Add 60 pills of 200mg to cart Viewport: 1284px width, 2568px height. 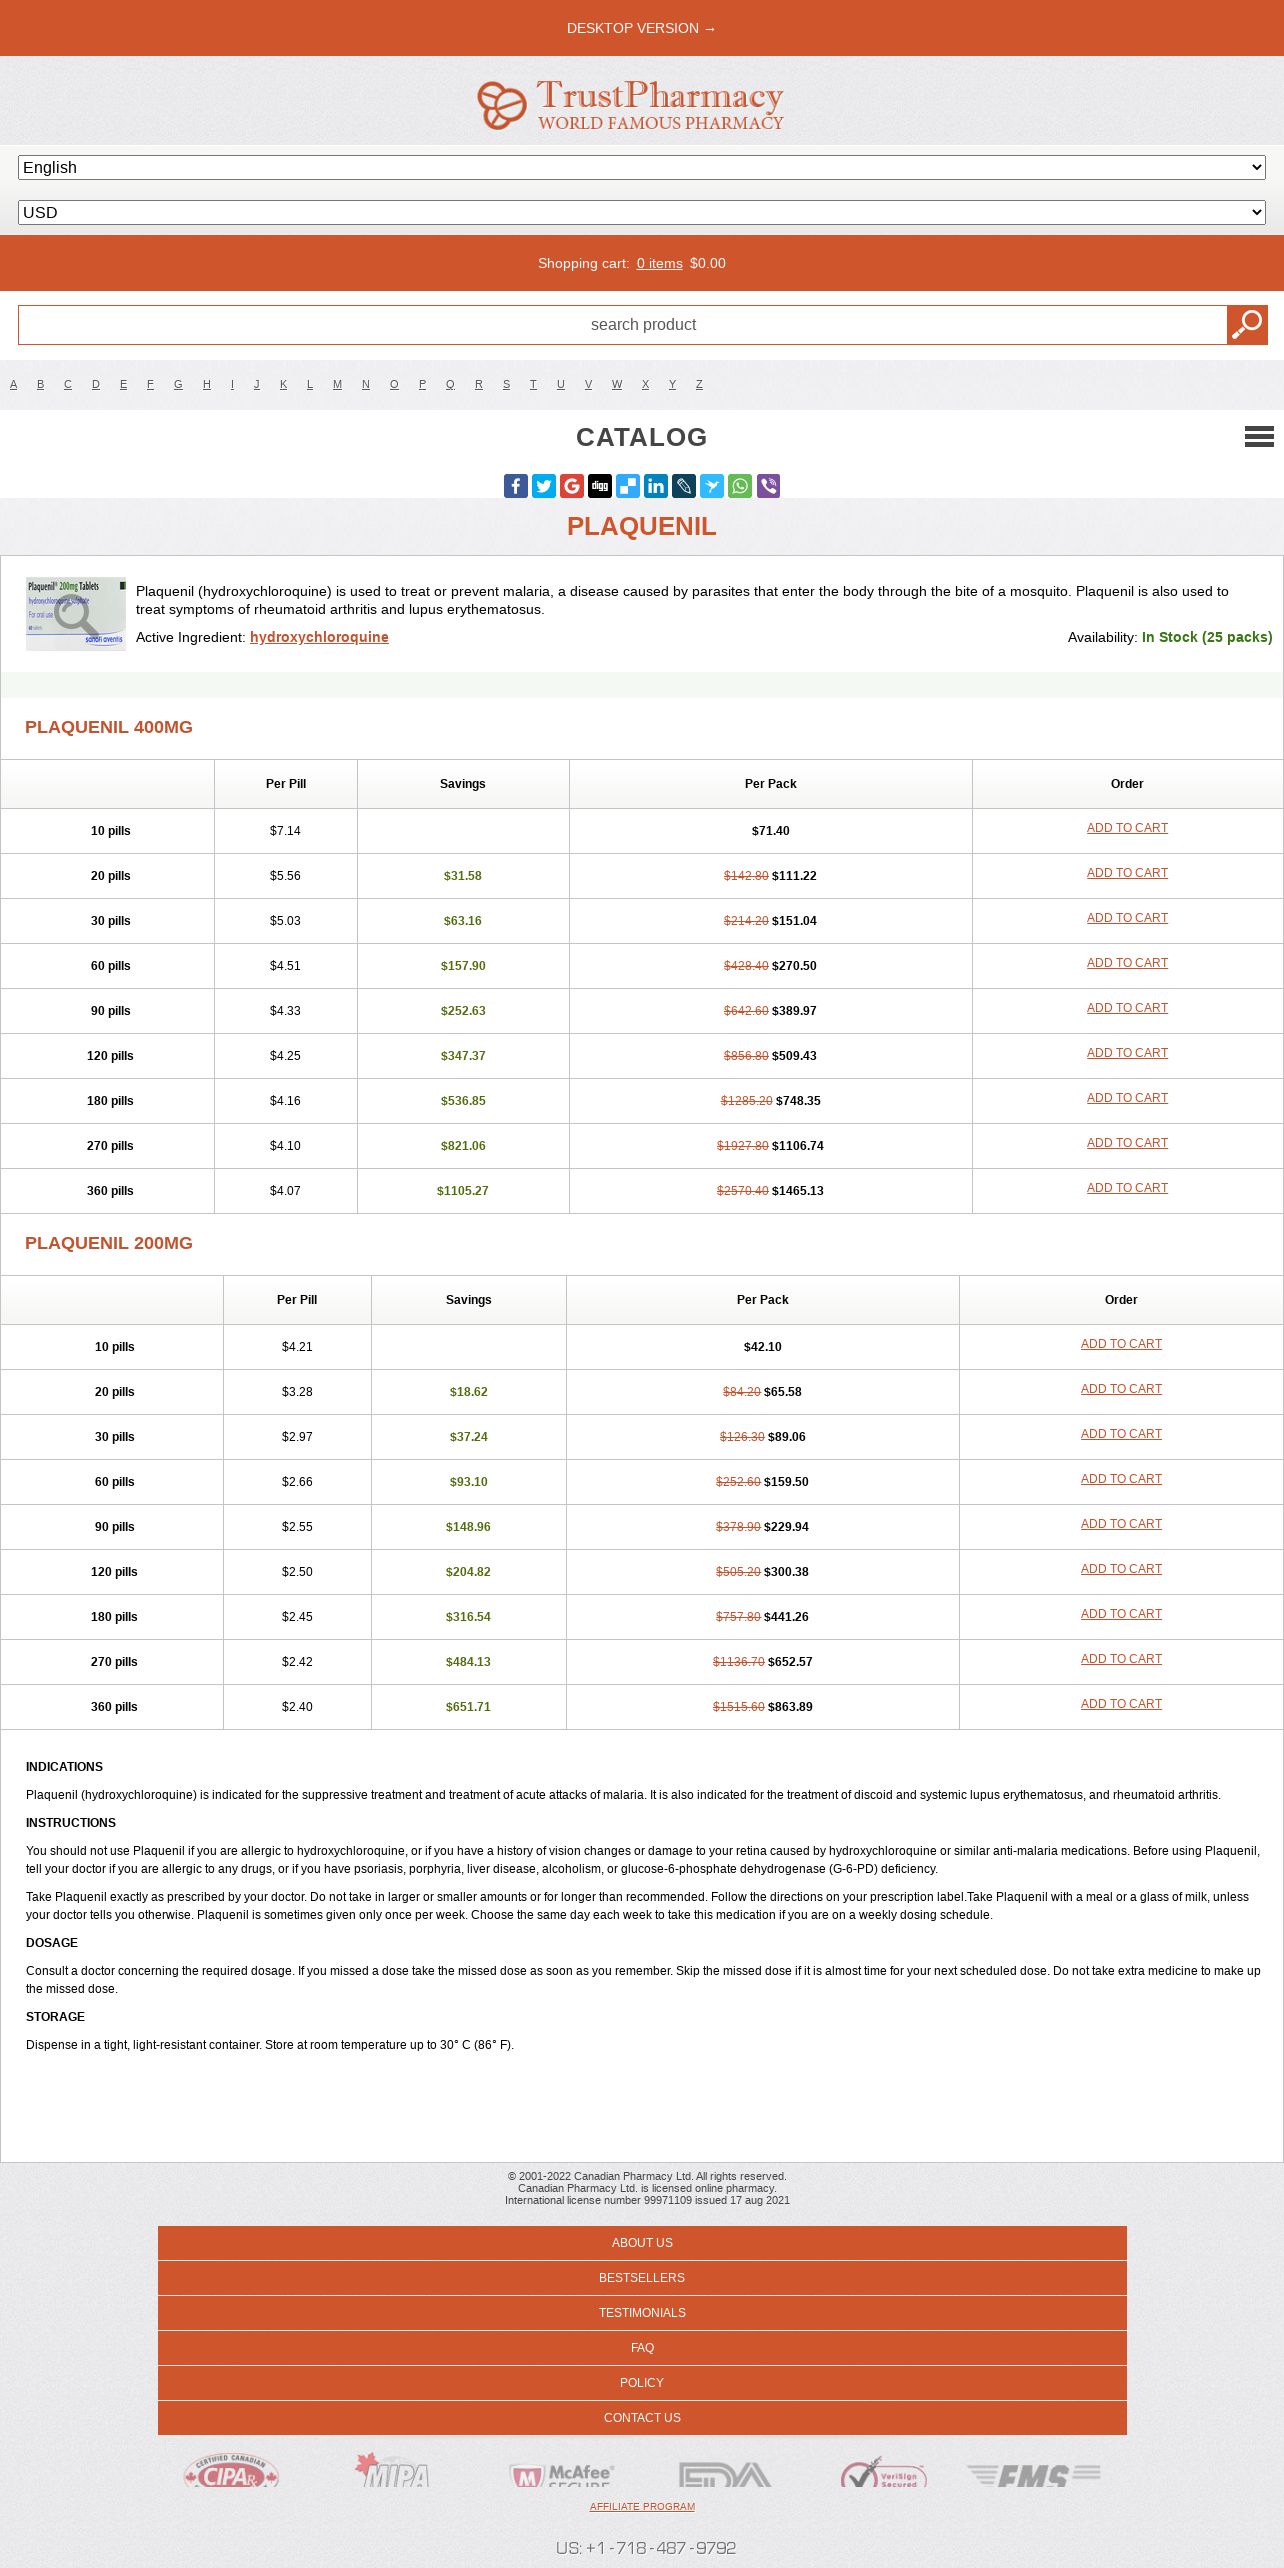[1121, 1479]
